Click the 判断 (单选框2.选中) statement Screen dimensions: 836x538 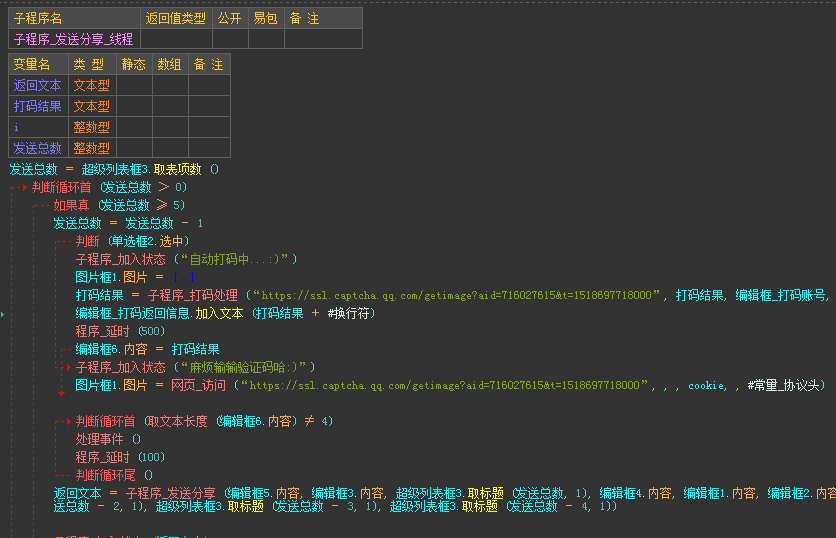pyautogui.click(x=132, y=241)
